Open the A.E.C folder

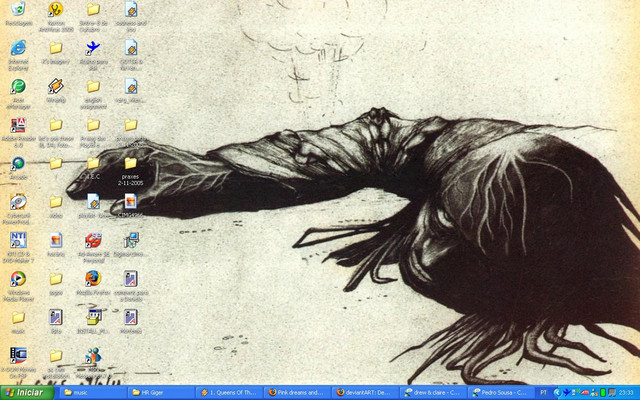pyautogui.click(x=93, y=163)
